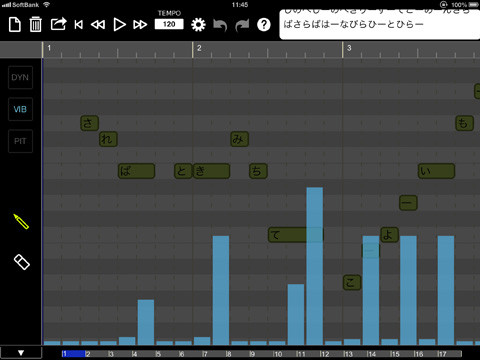Select the note labeled き
Viewport: 480px width, 360px height.
(211, 171)
